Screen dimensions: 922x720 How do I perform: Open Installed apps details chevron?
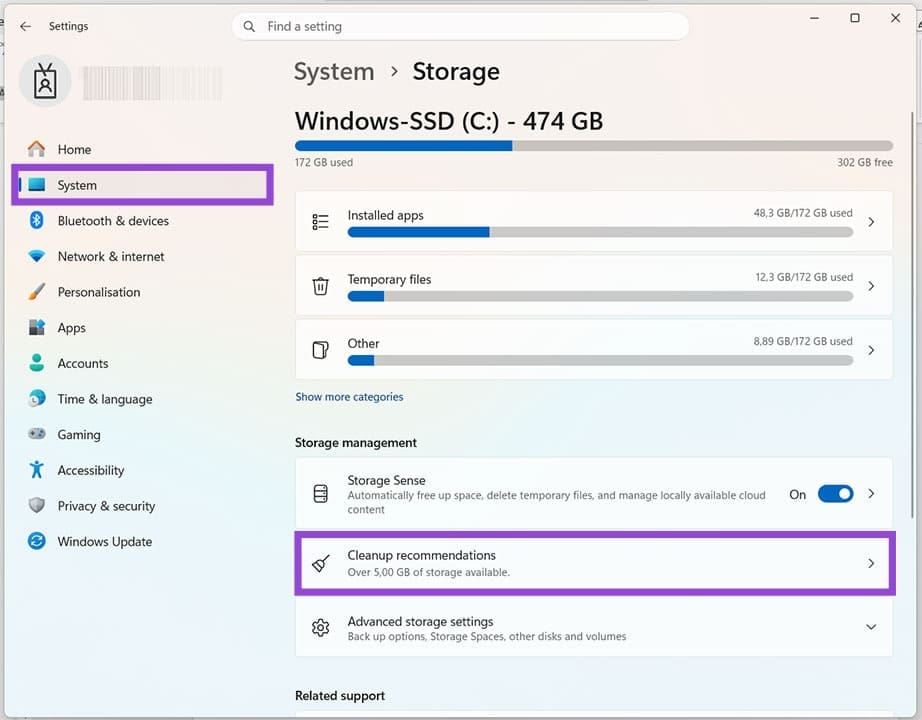tap(871, 222)
